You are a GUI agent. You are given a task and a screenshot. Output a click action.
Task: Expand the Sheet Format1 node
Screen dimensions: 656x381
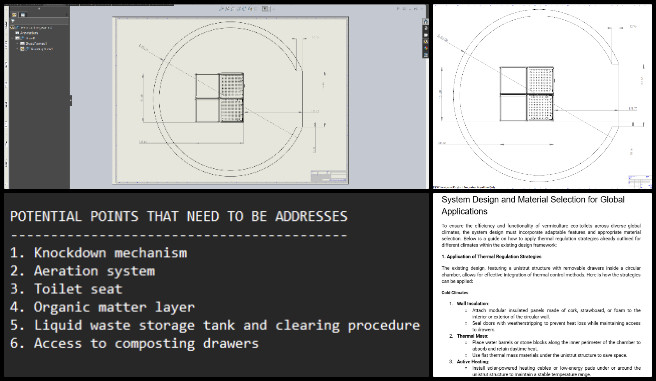pos(17,43)
